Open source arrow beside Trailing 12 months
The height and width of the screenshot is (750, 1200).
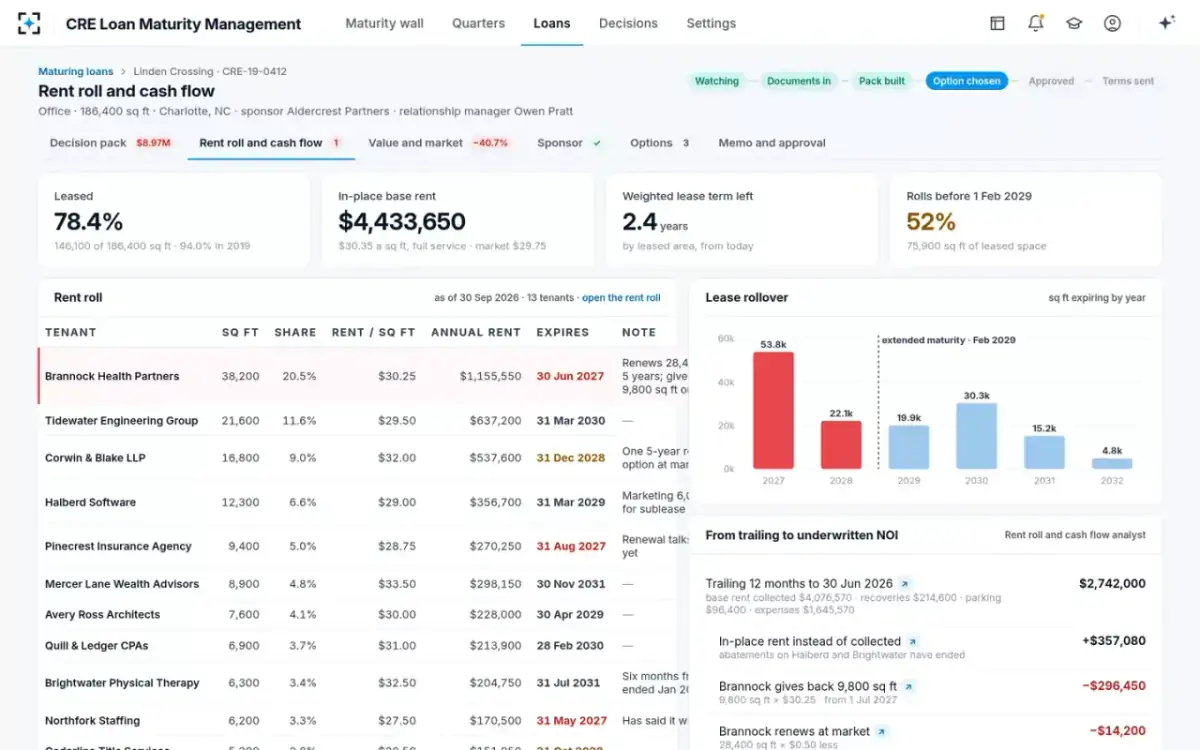pos(905,584)
